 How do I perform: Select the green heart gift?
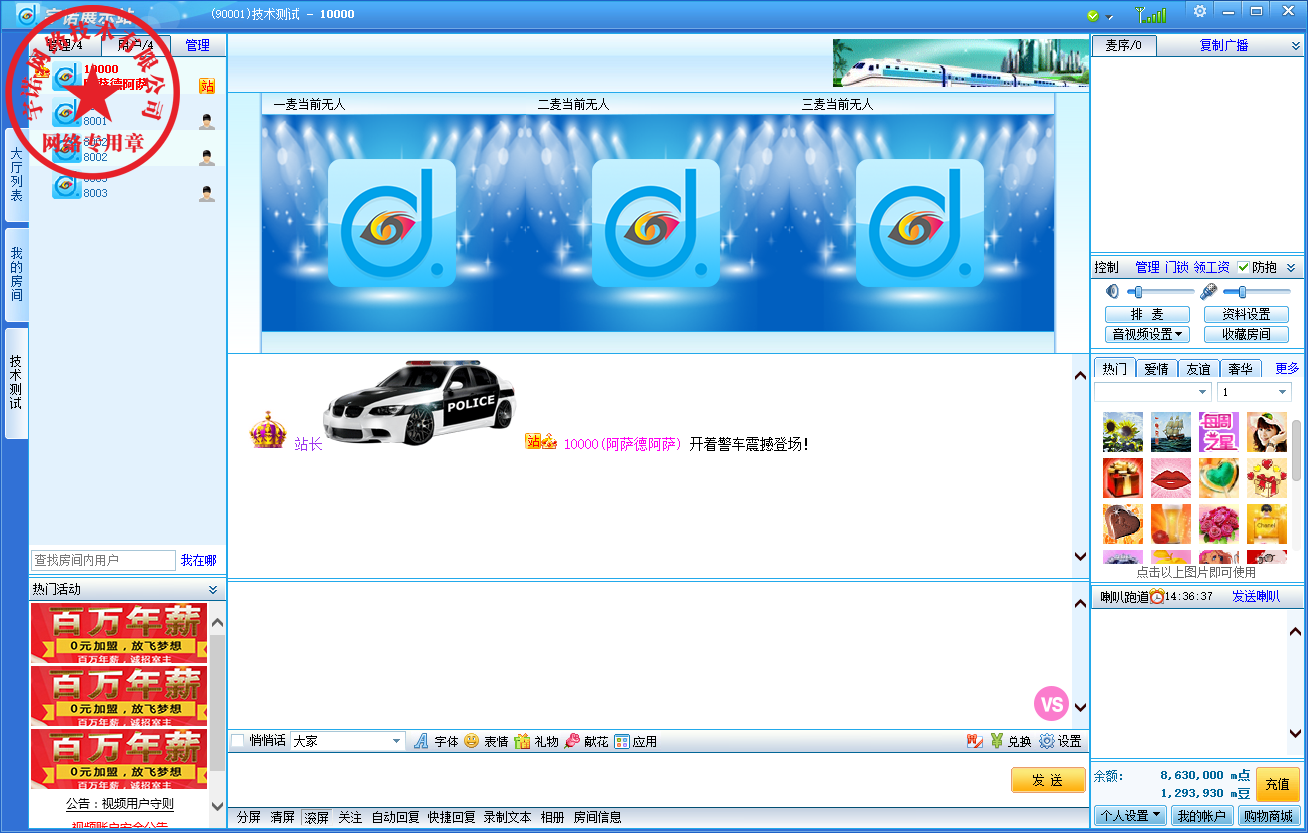tap(1219, 478)
